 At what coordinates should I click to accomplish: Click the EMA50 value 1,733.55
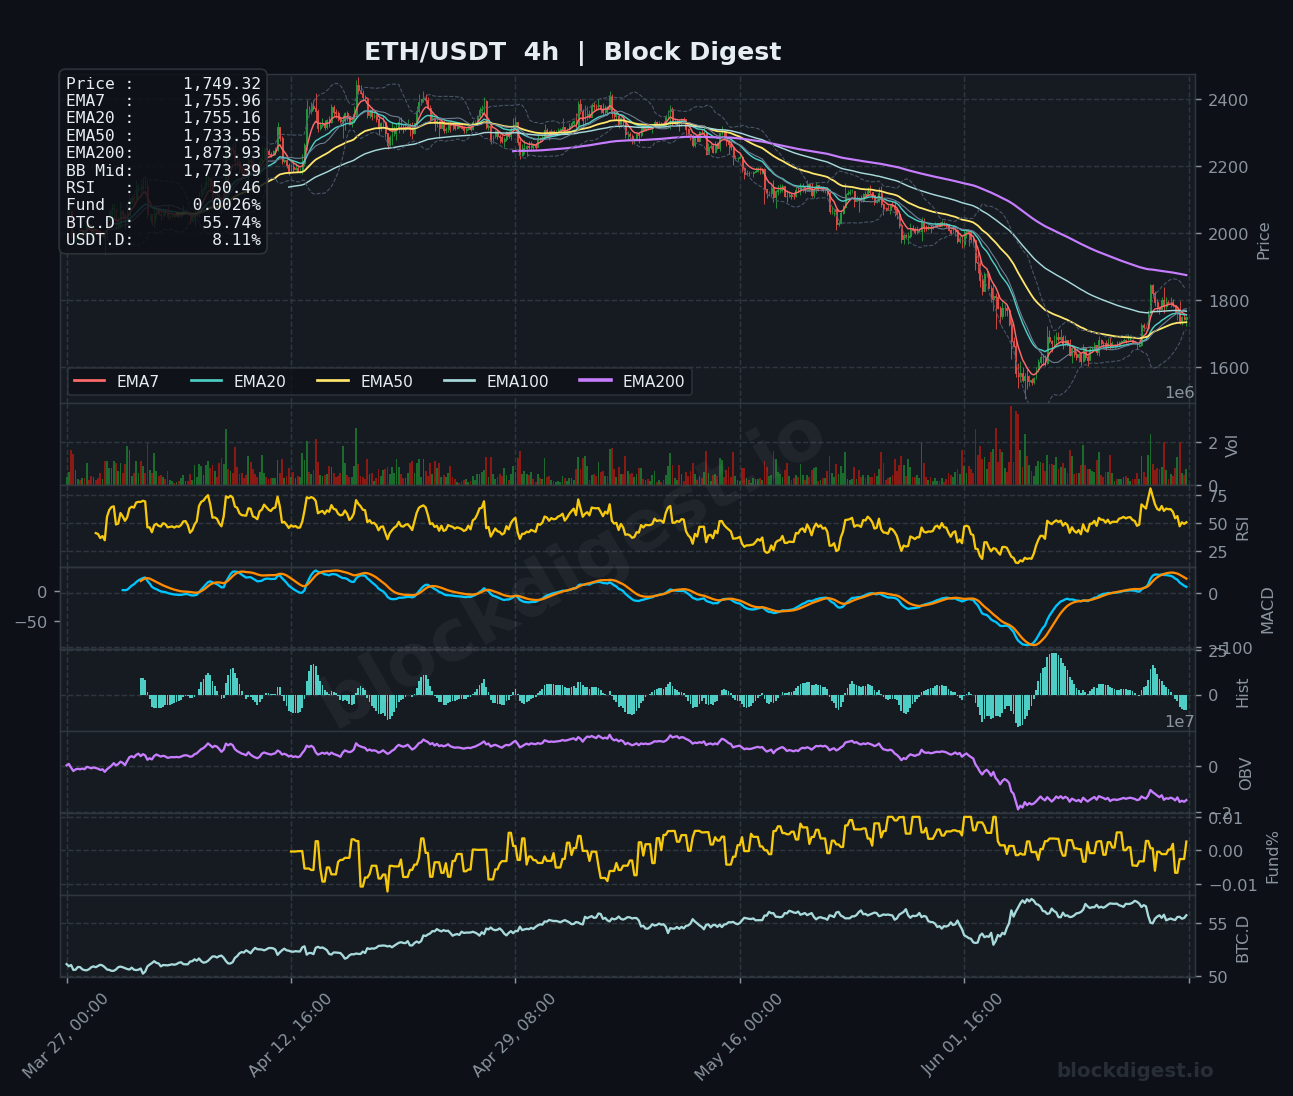click(x=222, y=136)
